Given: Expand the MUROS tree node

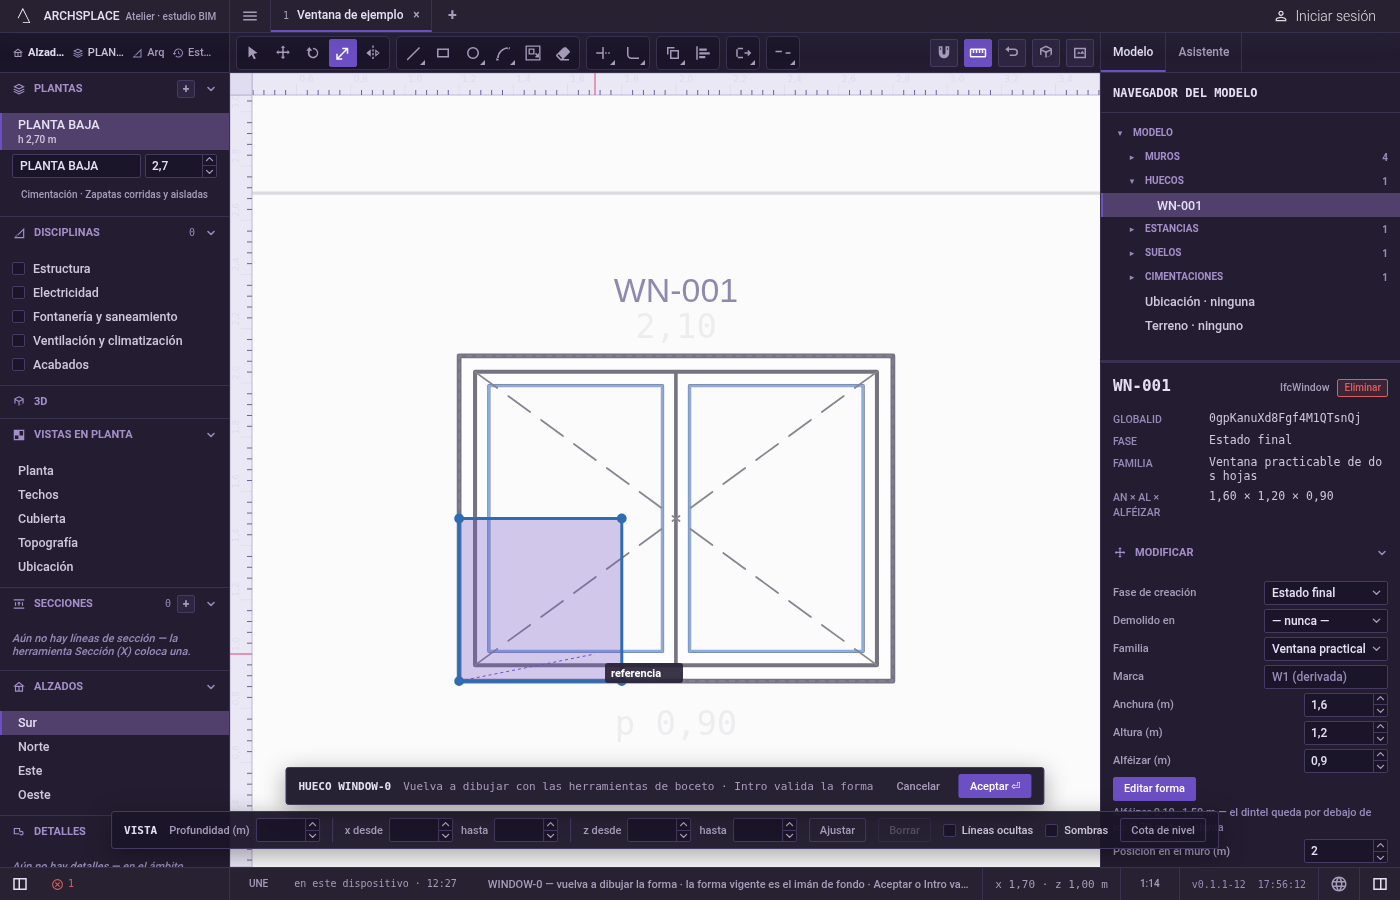Looking at the screenshot, I should click(x=1132, y=157).
